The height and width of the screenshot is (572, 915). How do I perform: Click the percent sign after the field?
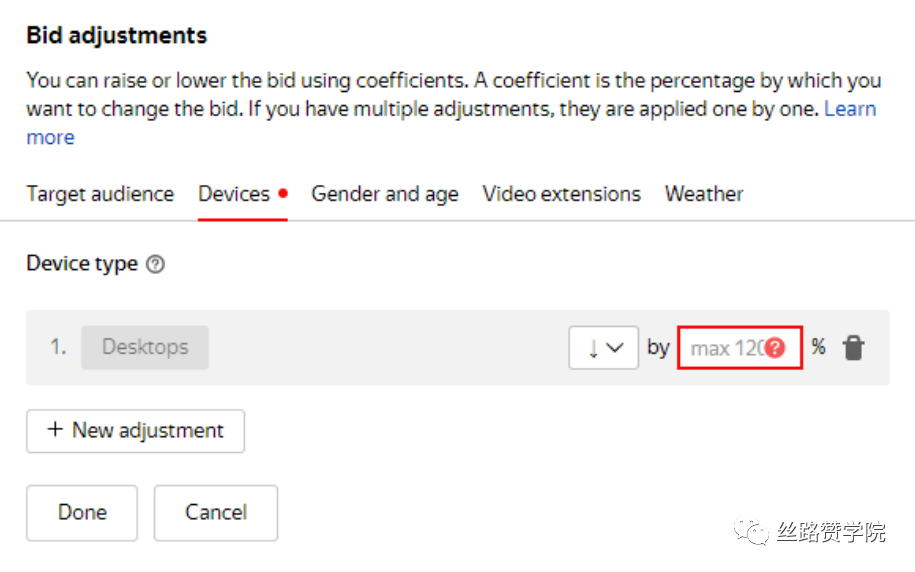[x=819, y=347]
